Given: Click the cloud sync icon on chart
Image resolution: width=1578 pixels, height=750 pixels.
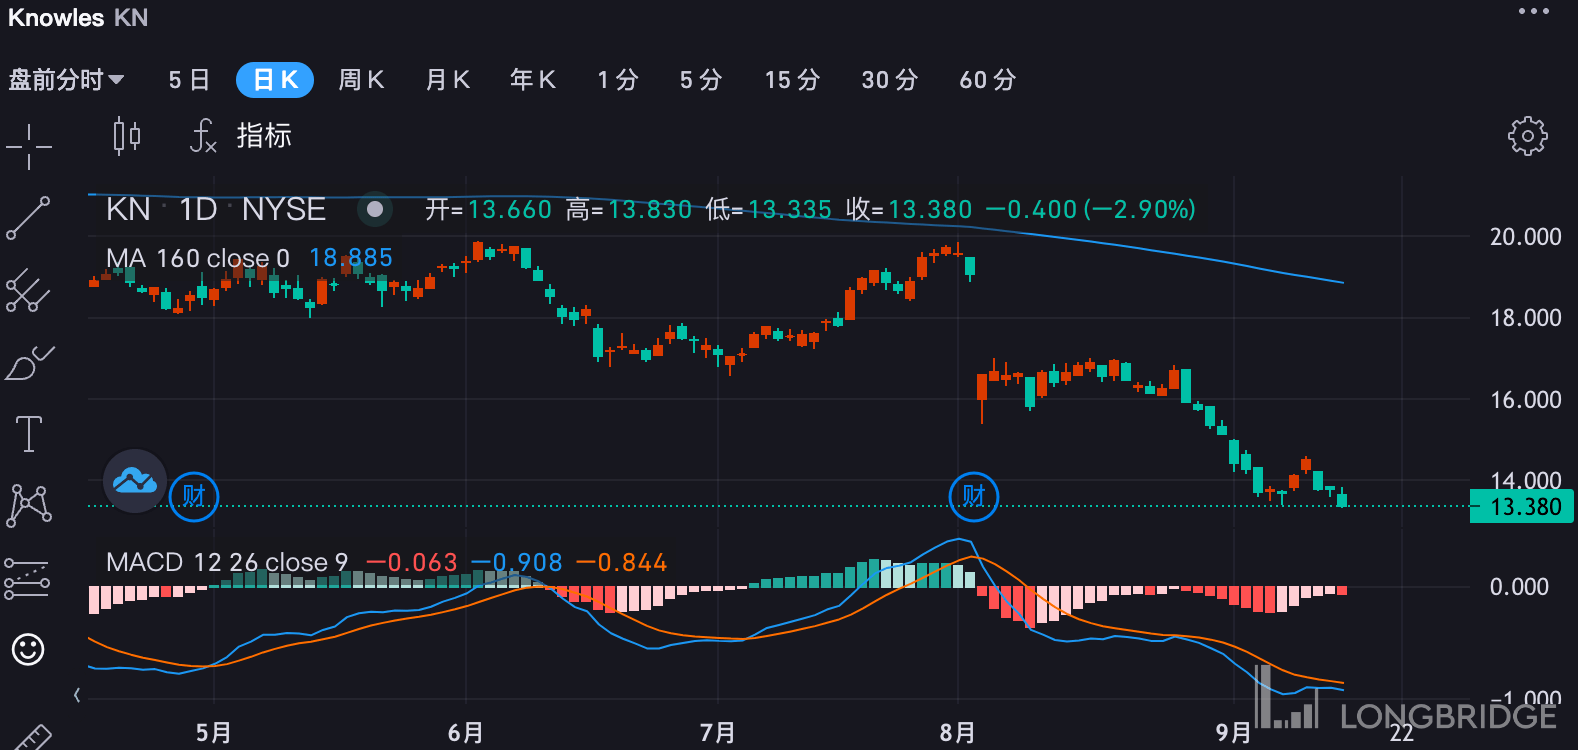Looking at the screenshot, I should pyautogui.click(x=135, y=481).
